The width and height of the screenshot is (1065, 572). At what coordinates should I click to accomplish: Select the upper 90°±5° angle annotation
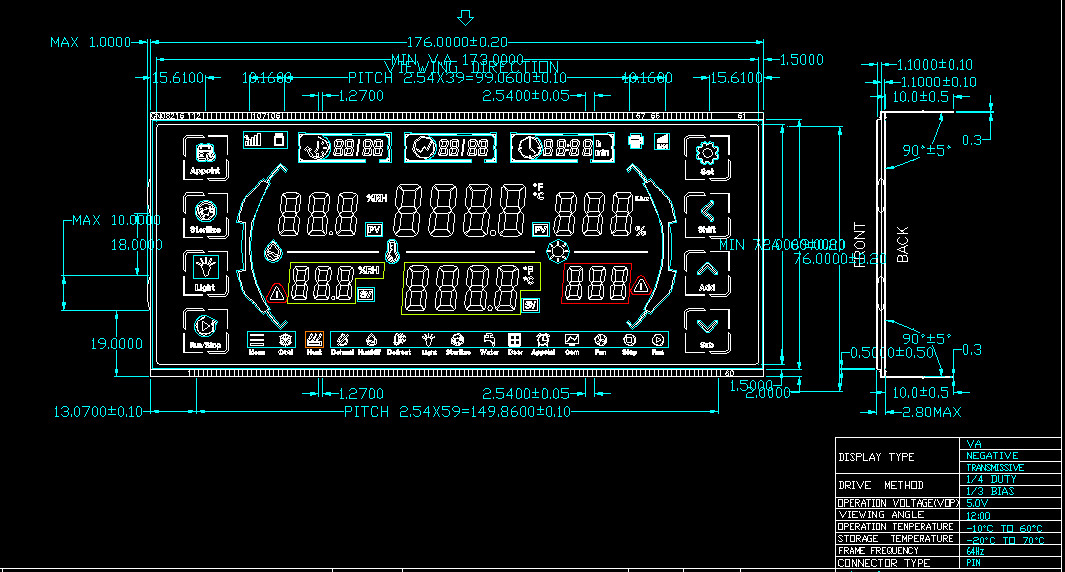926,151
